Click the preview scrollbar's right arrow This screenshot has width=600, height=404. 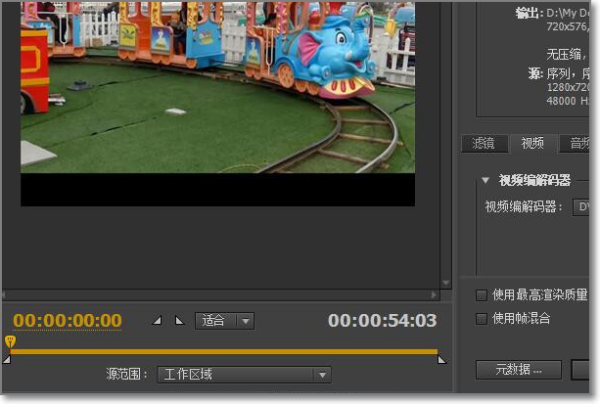pos(441,296)
